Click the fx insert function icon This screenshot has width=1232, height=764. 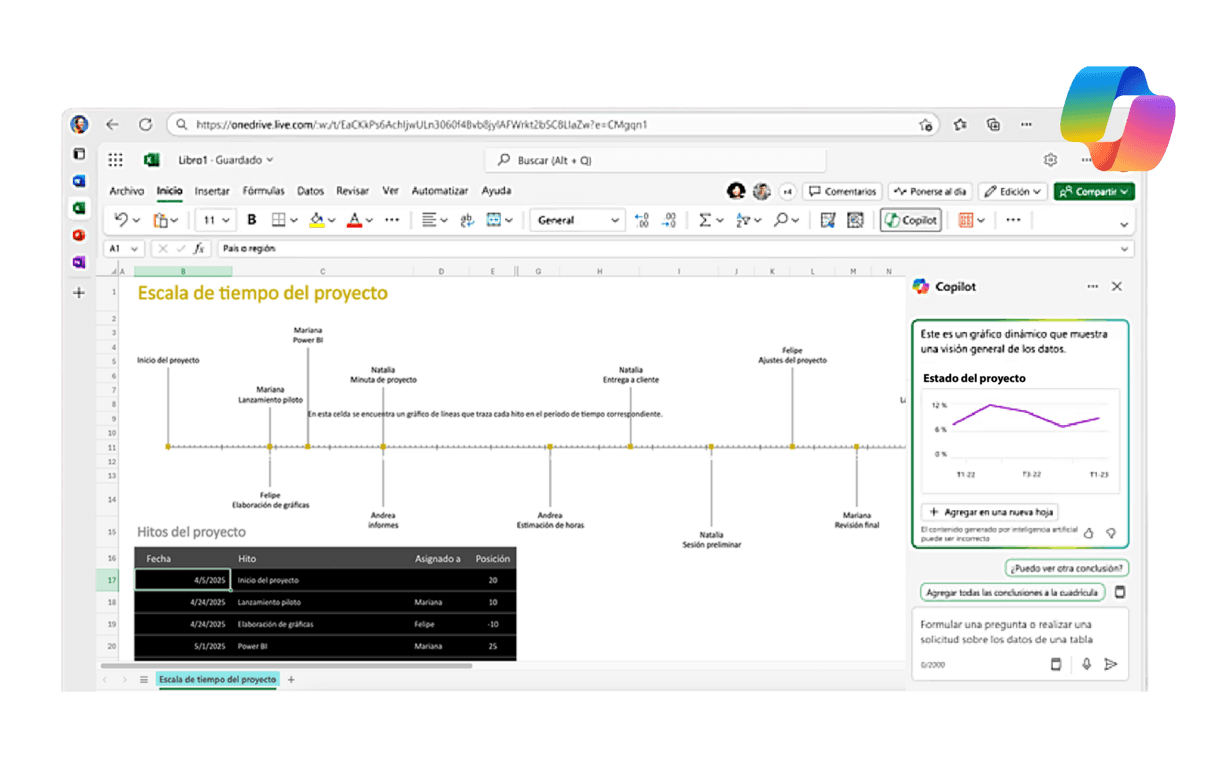click(199, 248)
